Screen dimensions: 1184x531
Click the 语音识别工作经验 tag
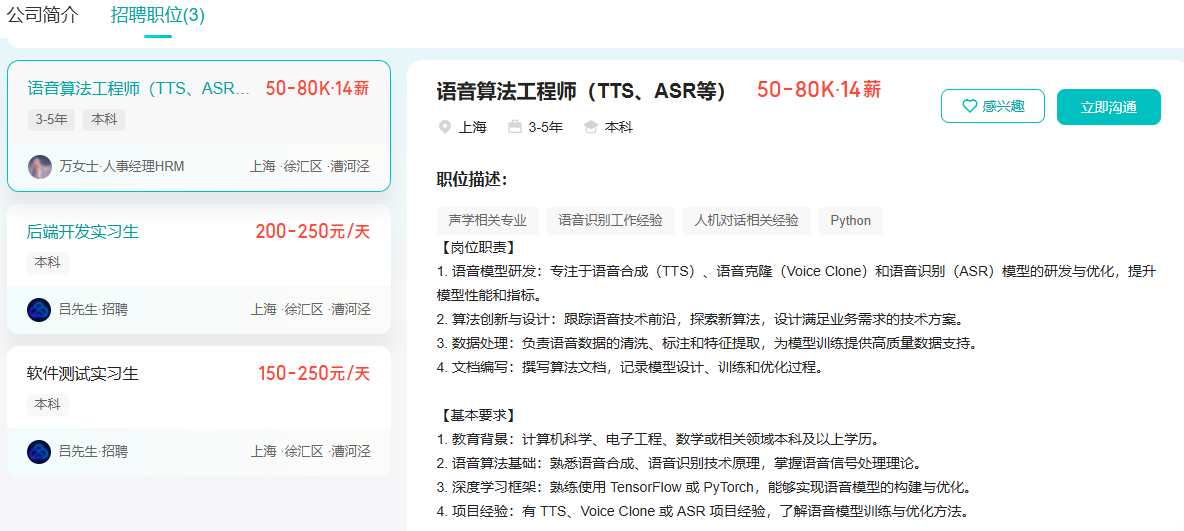(x=610, y=221)
